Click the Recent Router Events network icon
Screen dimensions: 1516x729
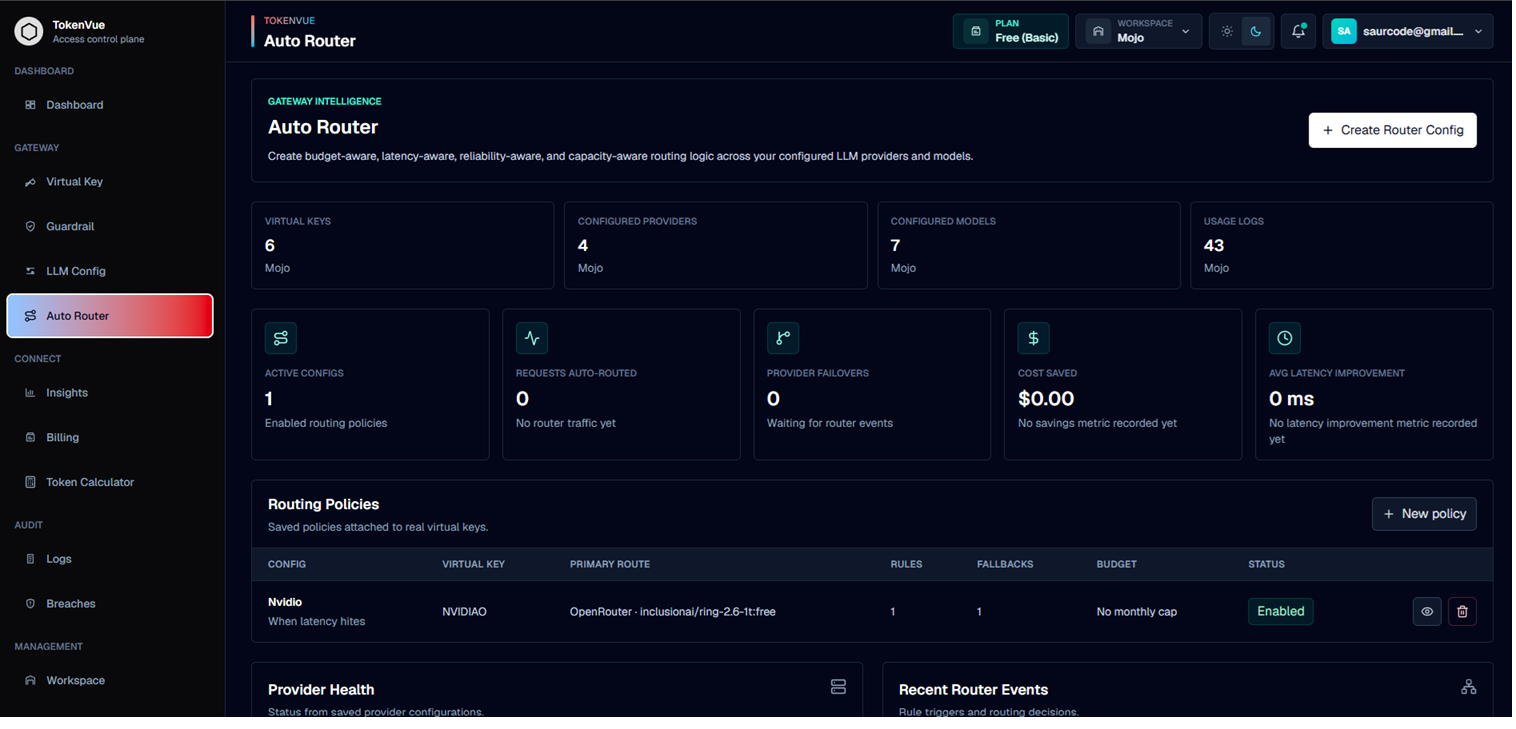click(1468, 687)
